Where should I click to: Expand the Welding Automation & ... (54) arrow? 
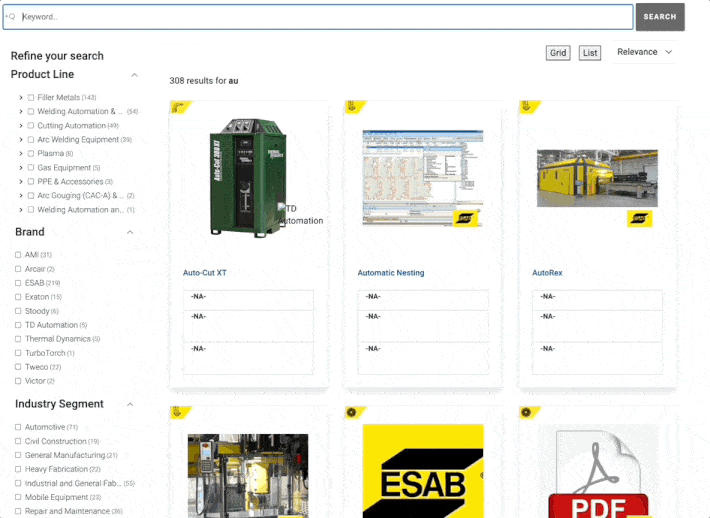click(x=21, y=111)
